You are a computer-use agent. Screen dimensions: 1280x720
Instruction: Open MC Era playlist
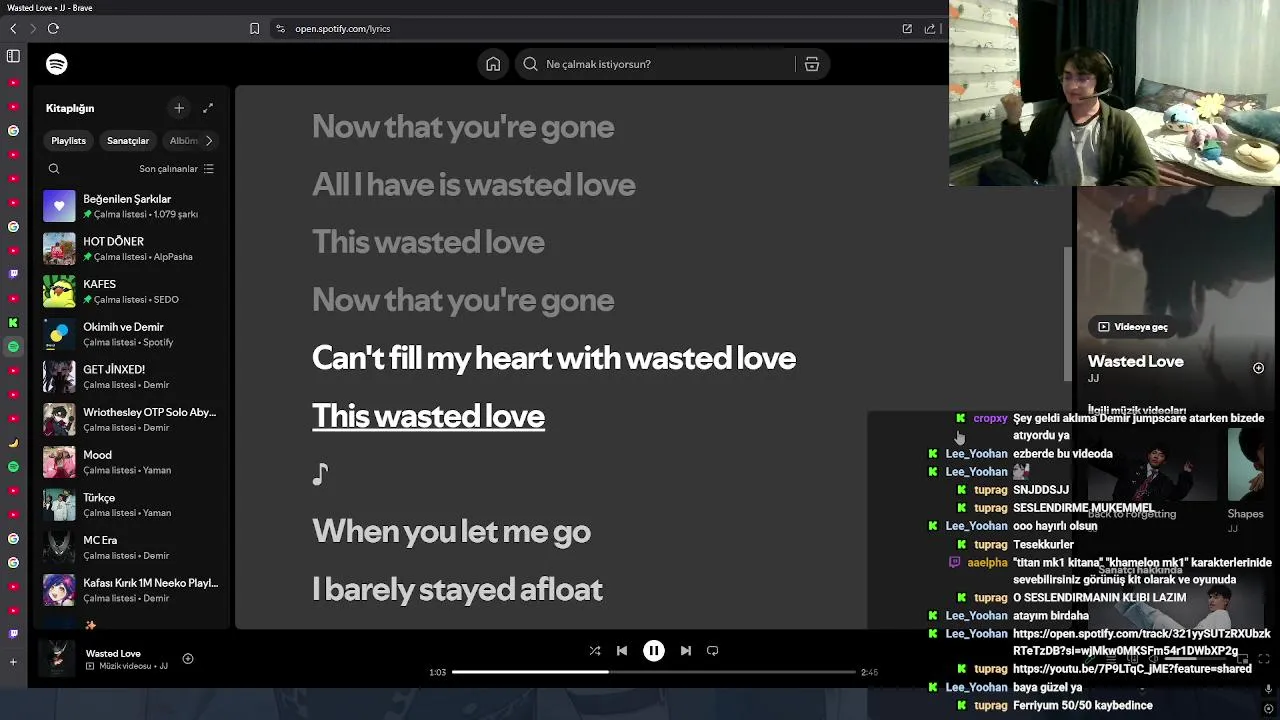(130, 547)
